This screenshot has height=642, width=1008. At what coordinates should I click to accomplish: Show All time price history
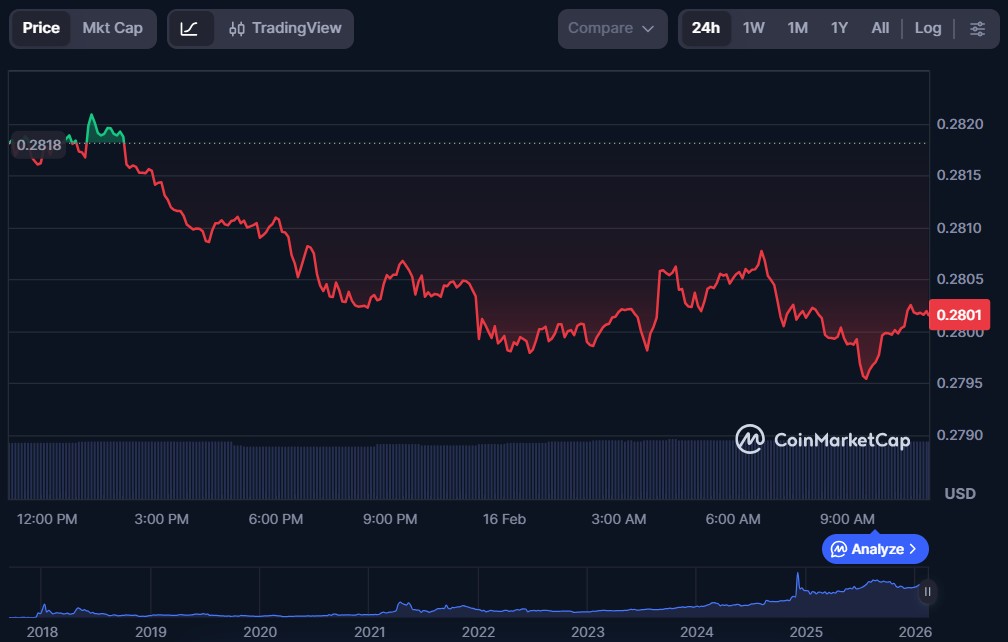tap(880, 28)
